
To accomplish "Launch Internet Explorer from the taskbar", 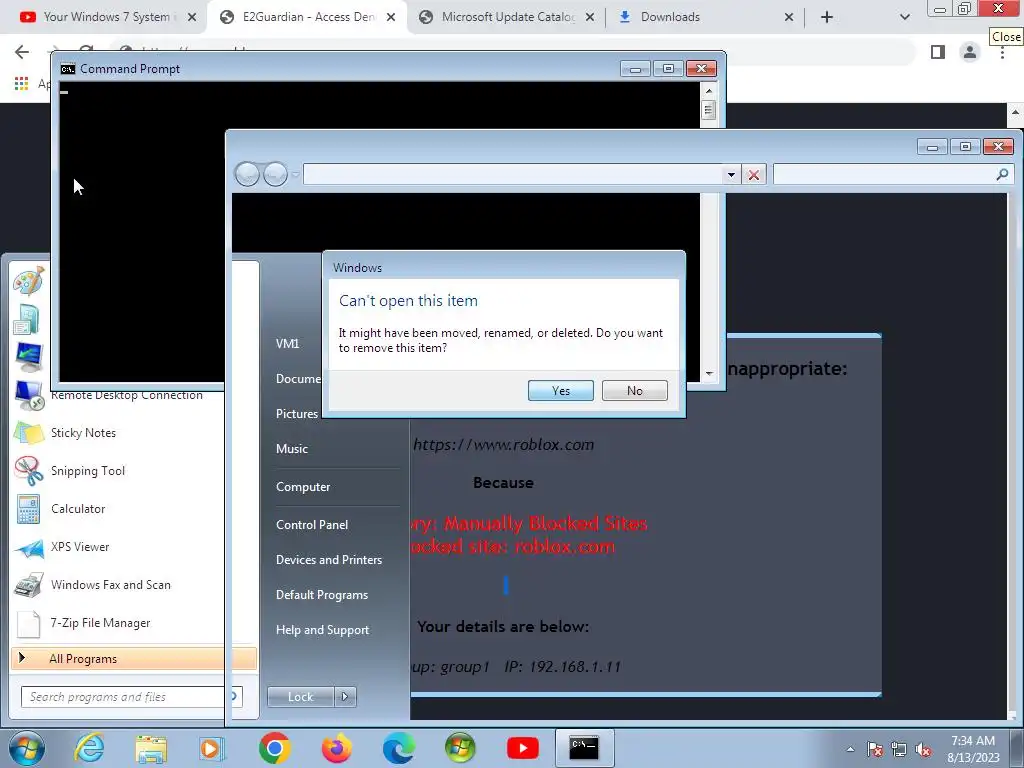I will tap(89, 748).
